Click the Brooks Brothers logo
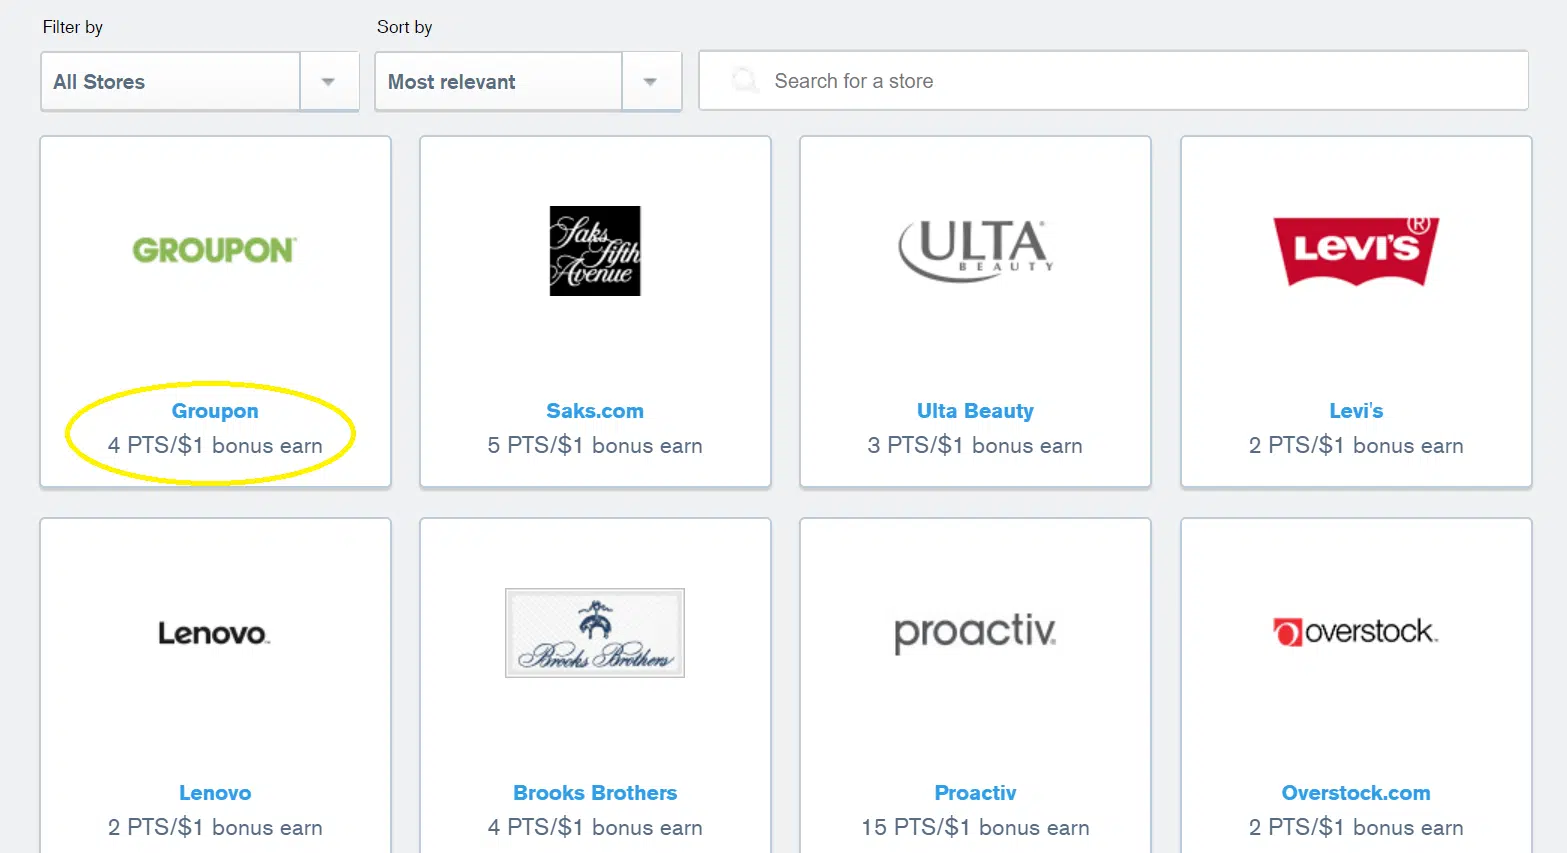1567x853 pixels. 595,633
